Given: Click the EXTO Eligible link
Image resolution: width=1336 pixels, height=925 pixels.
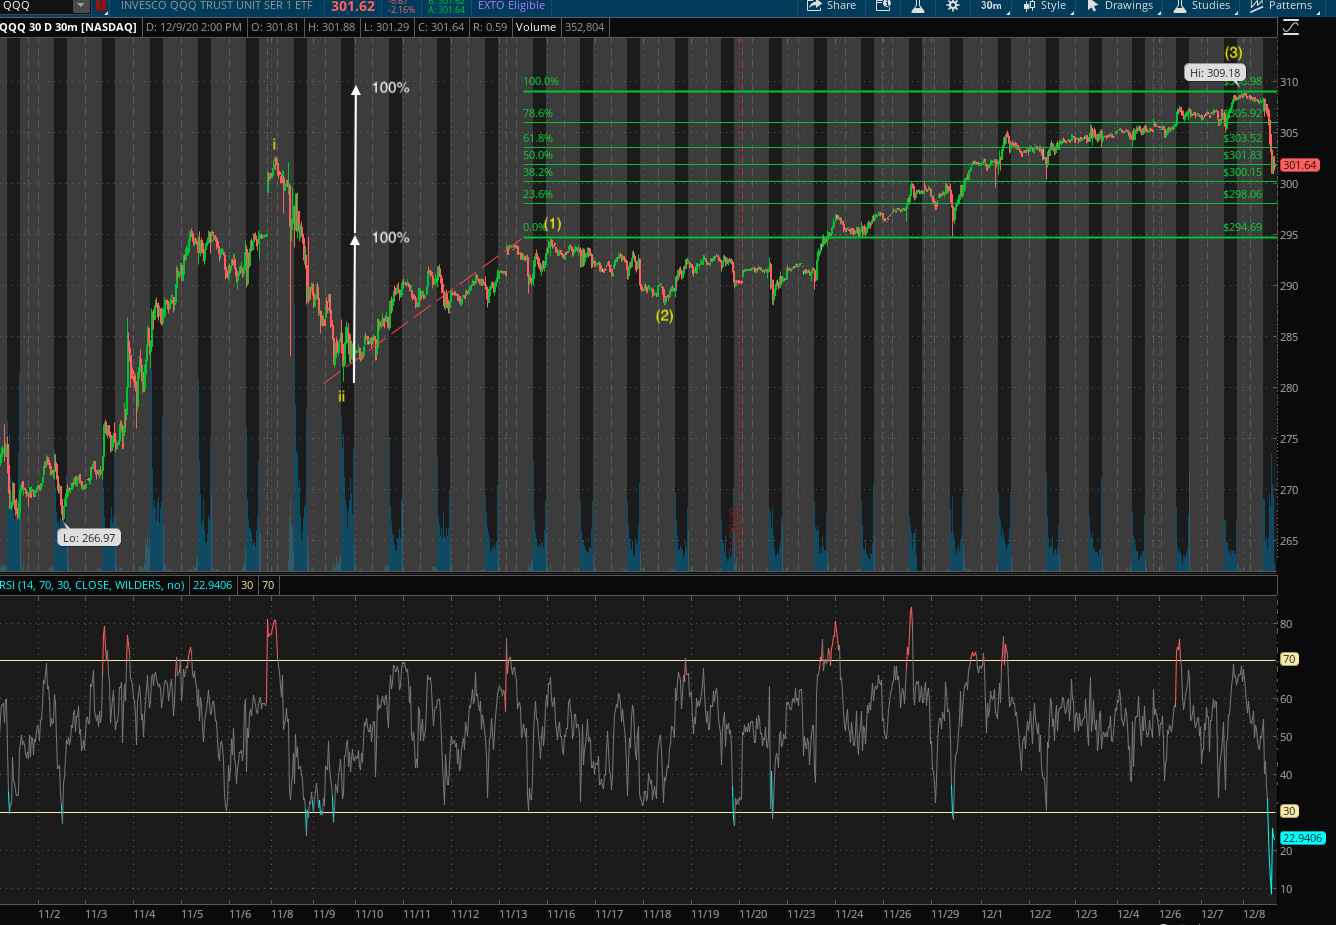Looking at the screenshot, I should (511, 6).
